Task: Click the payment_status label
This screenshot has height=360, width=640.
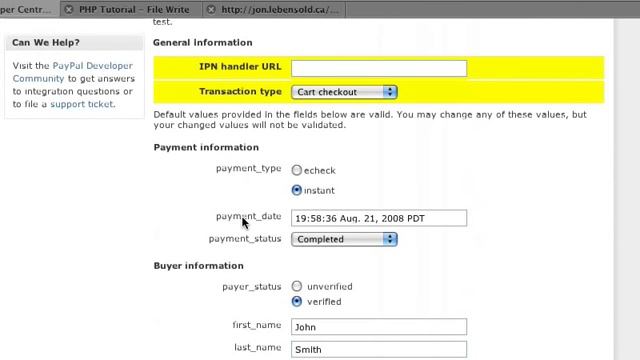Action: [x=245, y=239]
